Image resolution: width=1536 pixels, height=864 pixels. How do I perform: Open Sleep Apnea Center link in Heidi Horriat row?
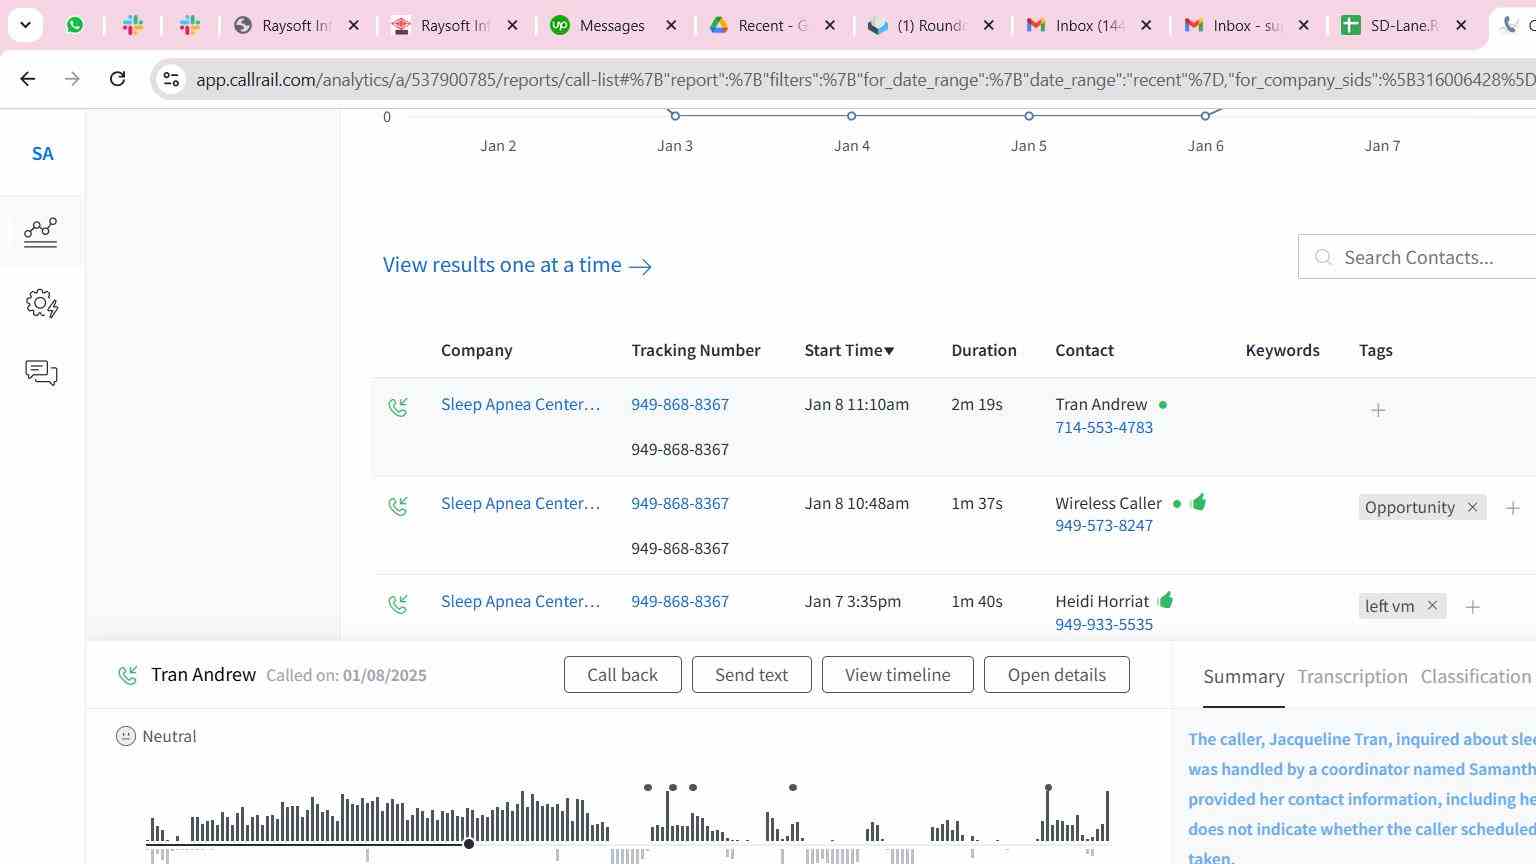pyautogui.click(x=520, y=601)
